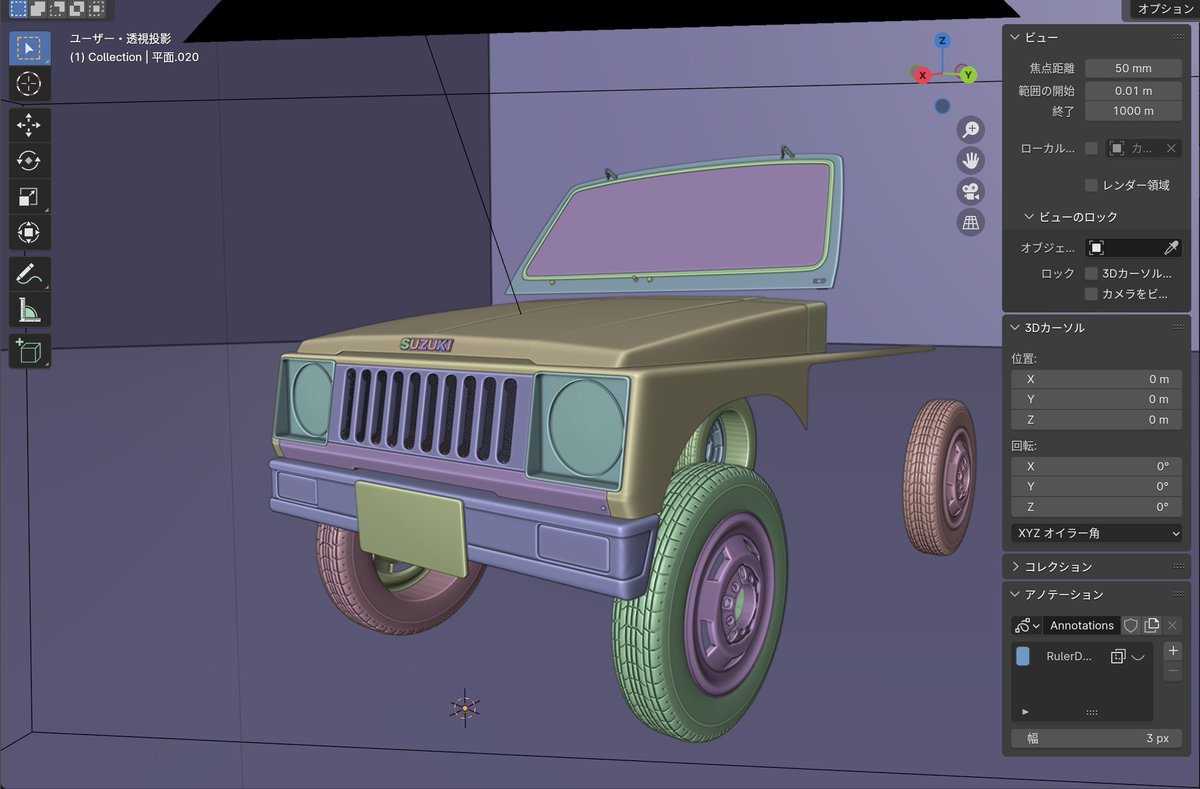Enable the レンダー領域 checkbox
This screenshot has height=789, width=1200.
(x=1091, y=185)
